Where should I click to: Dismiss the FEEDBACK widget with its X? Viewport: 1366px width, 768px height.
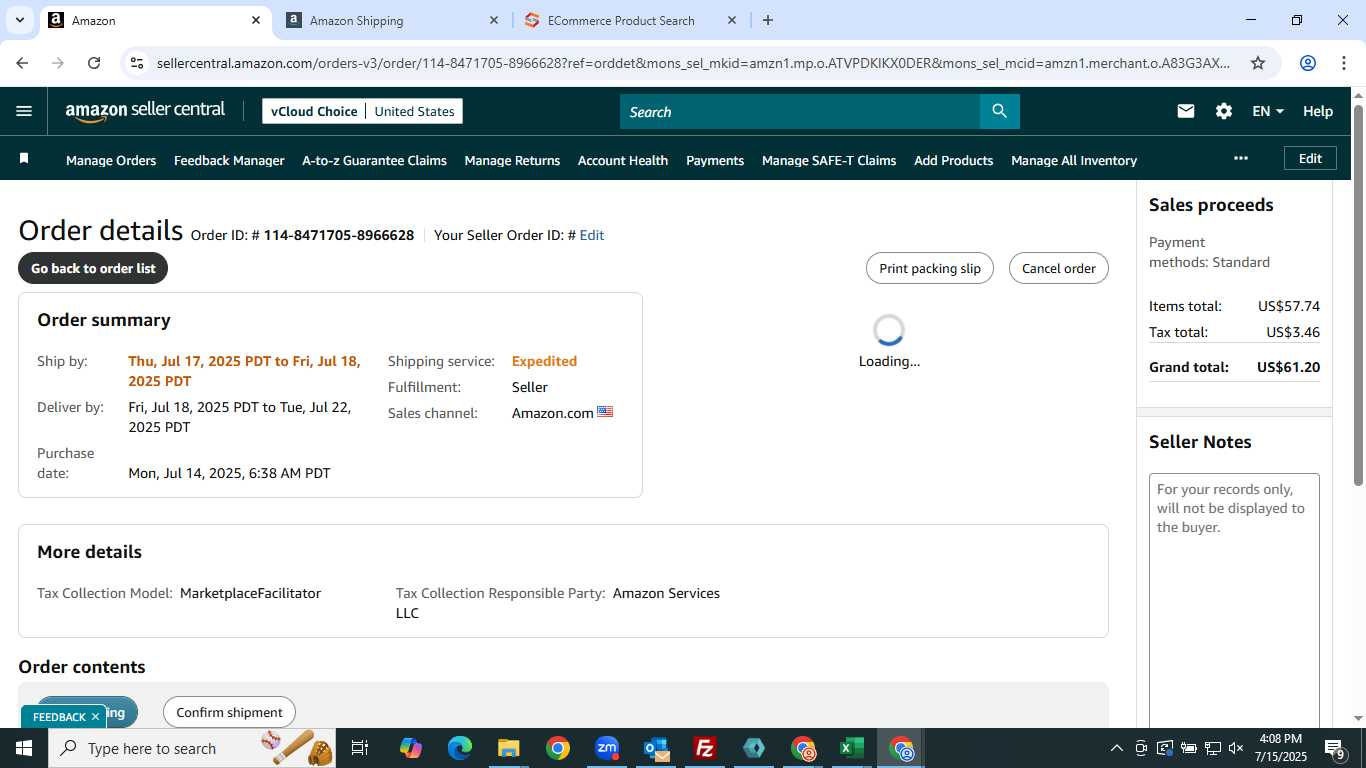(x=95, y=717)
